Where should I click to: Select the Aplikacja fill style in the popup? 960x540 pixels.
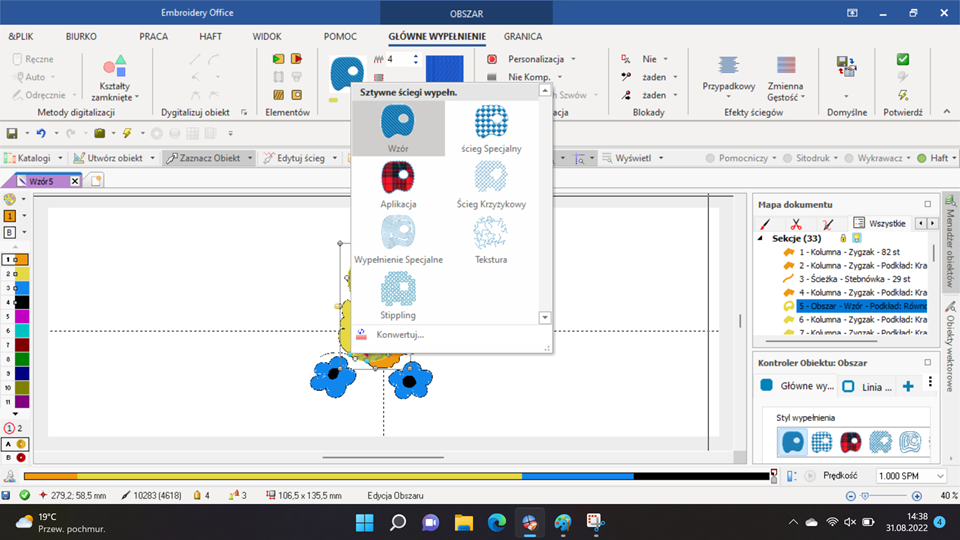coord(398,181)
